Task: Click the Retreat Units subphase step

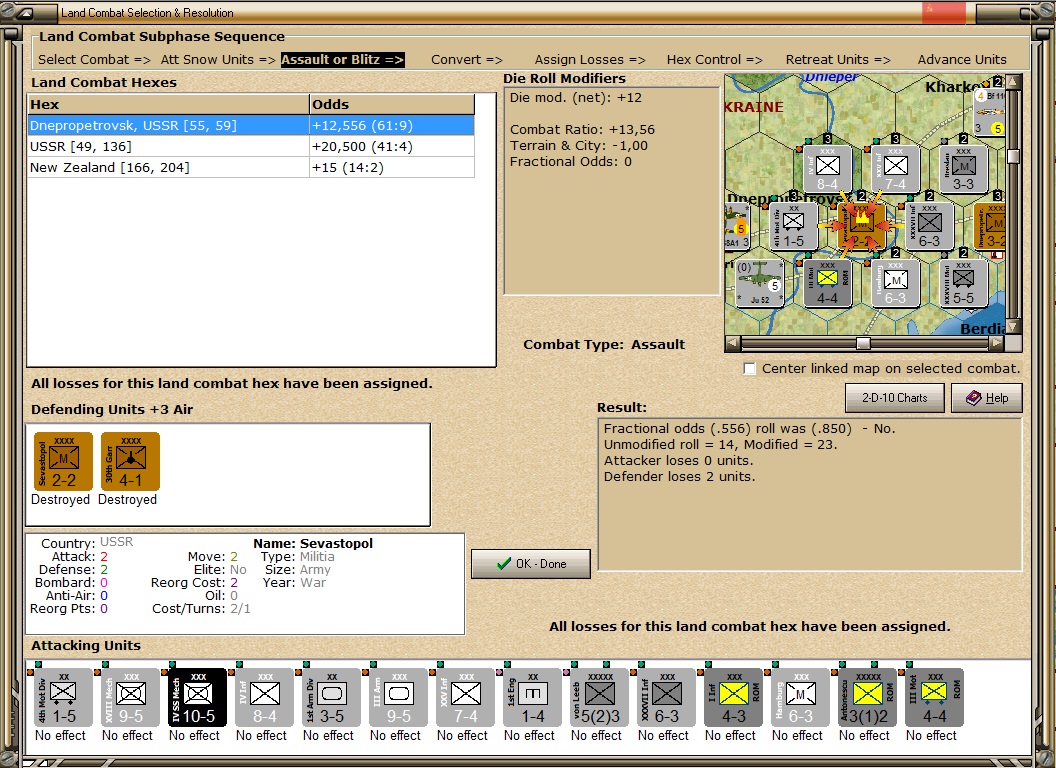Action: click(x=838, y=59)
